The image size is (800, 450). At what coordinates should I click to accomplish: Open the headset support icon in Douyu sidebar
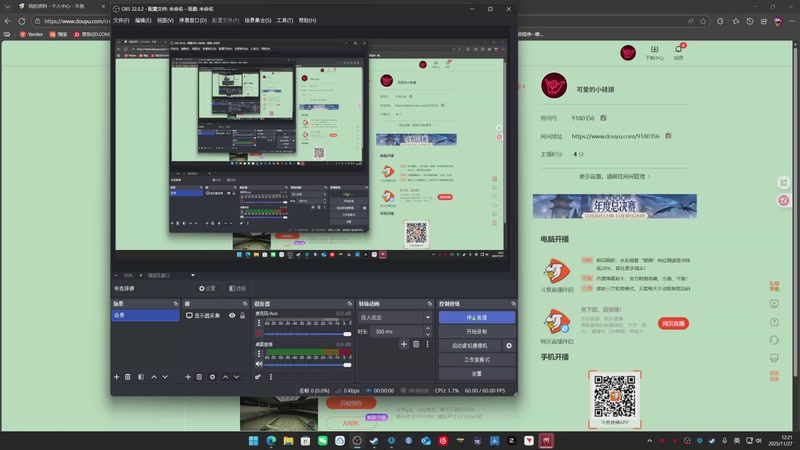pos(774,340)
